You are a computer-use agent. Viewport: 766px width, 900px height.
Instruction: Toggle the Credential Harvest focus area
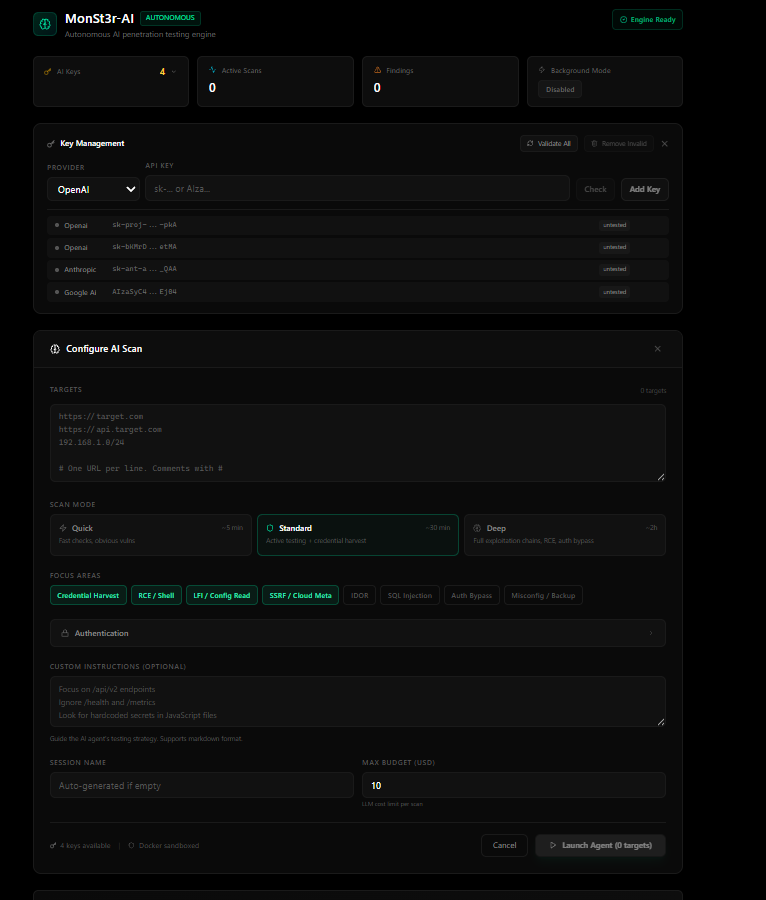click(x=88, y=595)
